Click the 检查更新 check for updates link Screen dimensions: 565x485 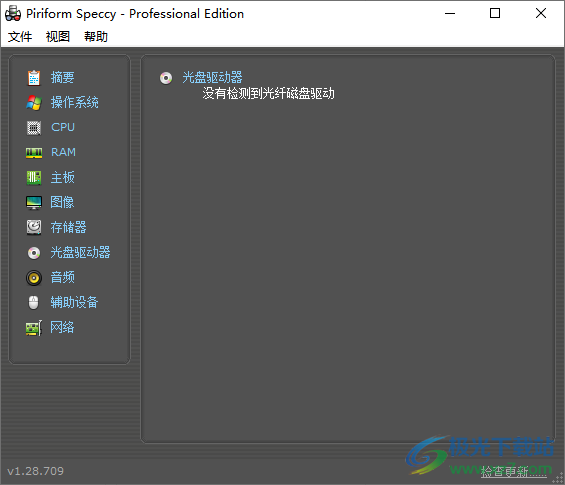click(514, 471)
